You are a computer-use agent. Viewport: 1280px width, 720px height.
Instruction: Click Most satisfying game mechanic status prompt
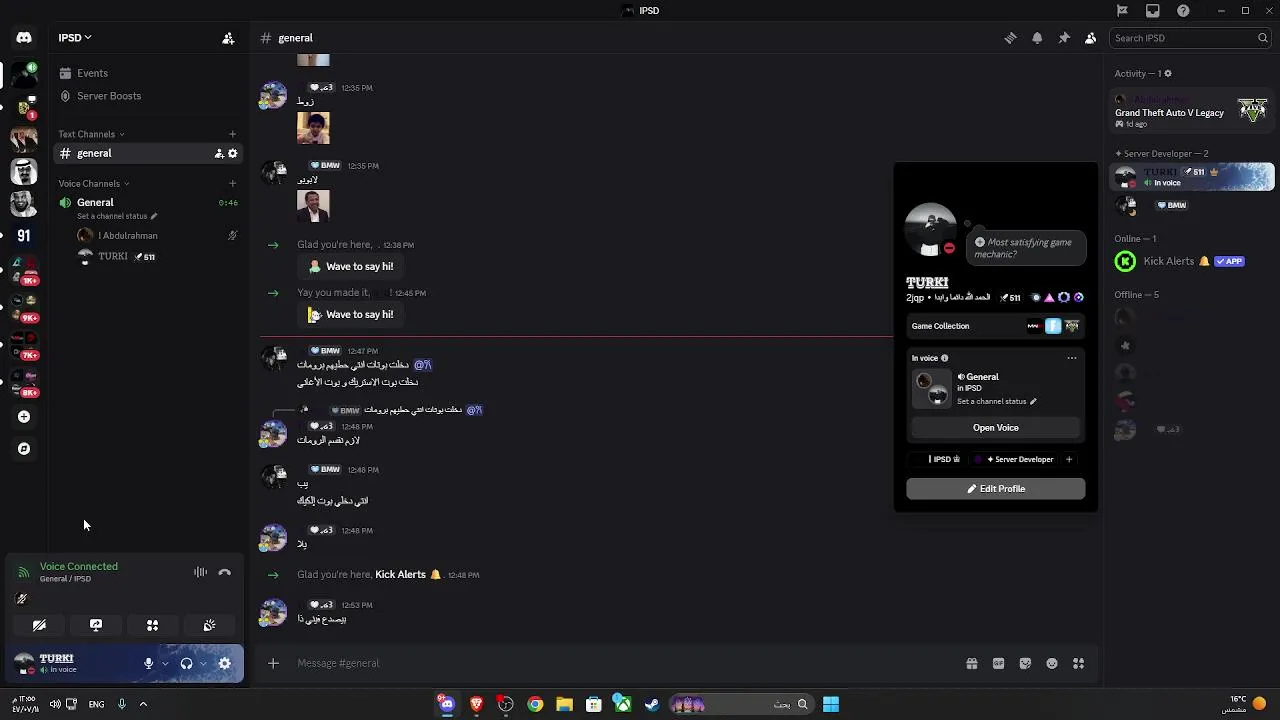click(1028, 248)
